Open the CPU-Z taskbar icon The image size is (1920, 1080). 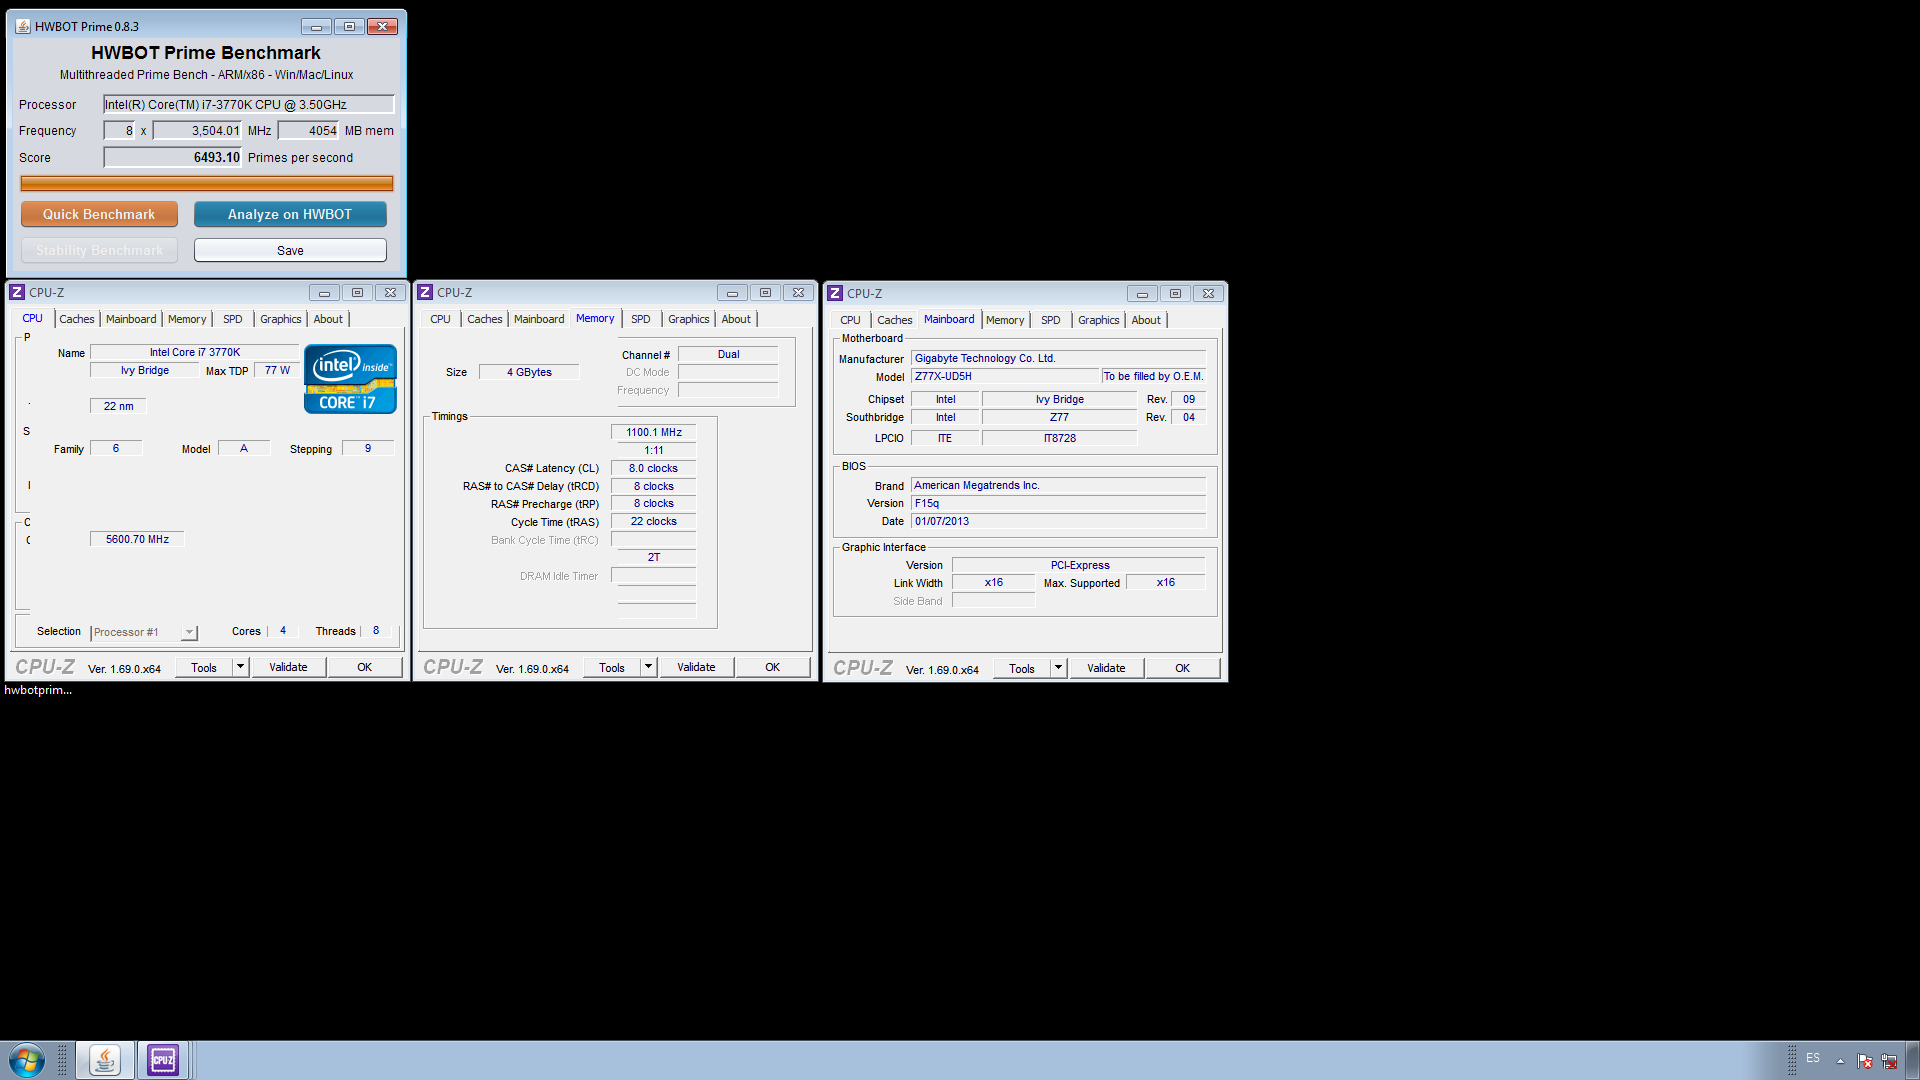(x=163, y=1060)
